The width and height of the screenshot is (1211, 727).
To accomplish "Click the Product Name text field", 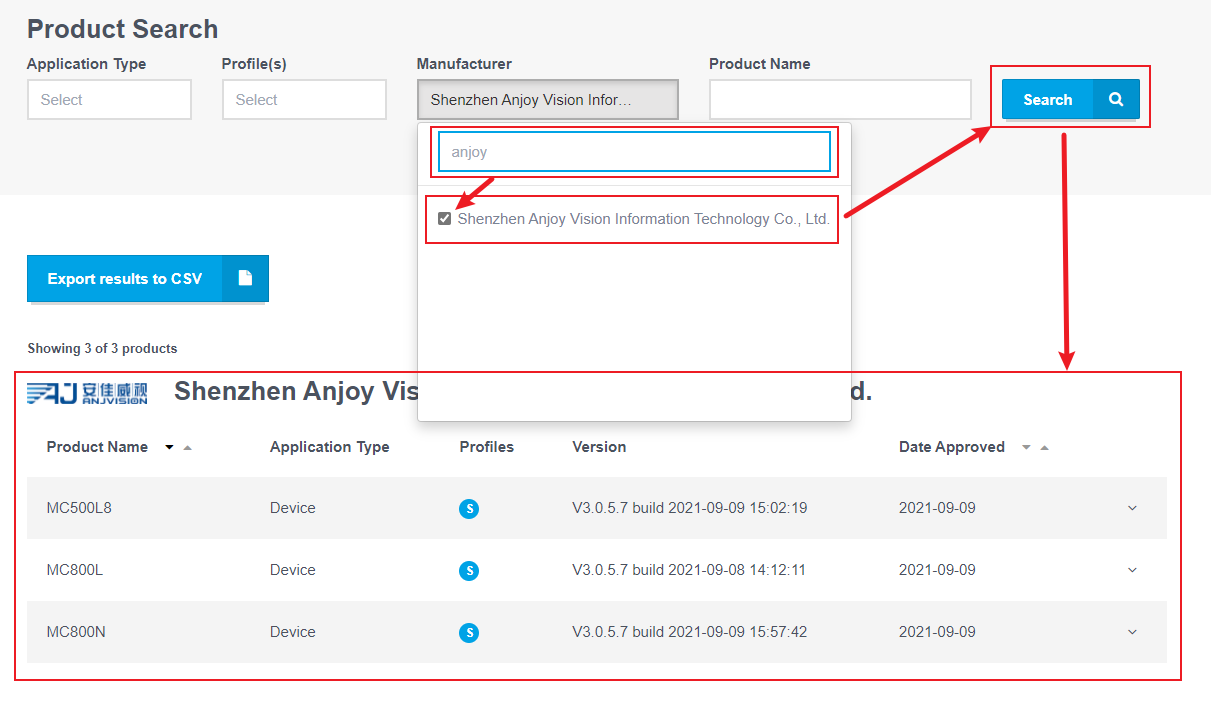I will 840,100.
